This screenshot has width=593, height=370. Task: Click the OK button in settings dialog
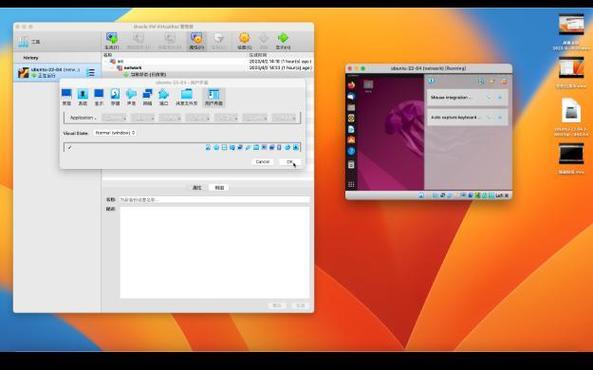[290, 162]
